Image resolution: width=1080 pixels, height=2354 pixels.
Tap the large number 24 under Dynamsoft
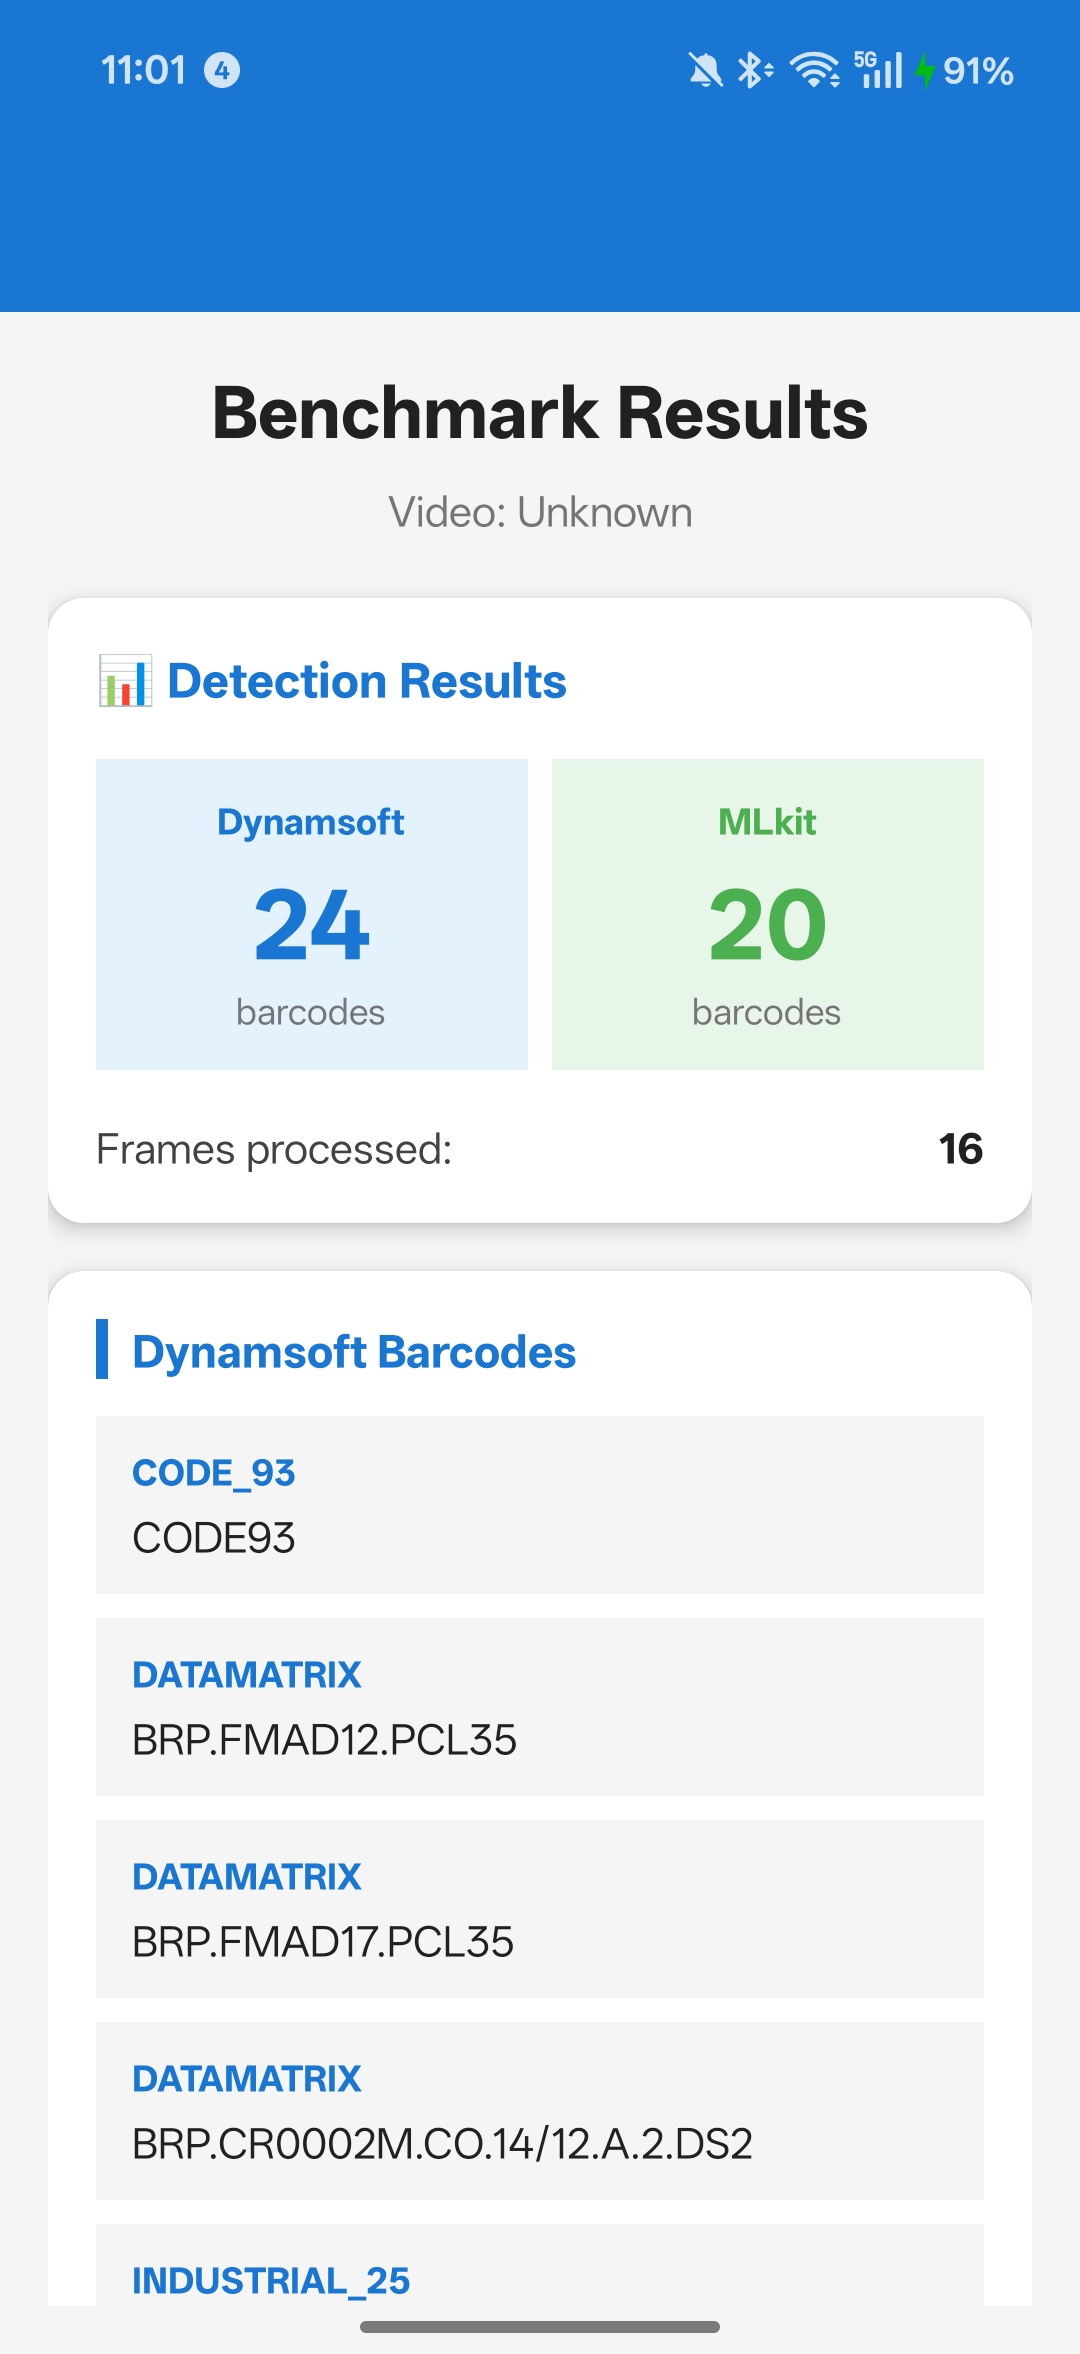[x=312, y=925]
